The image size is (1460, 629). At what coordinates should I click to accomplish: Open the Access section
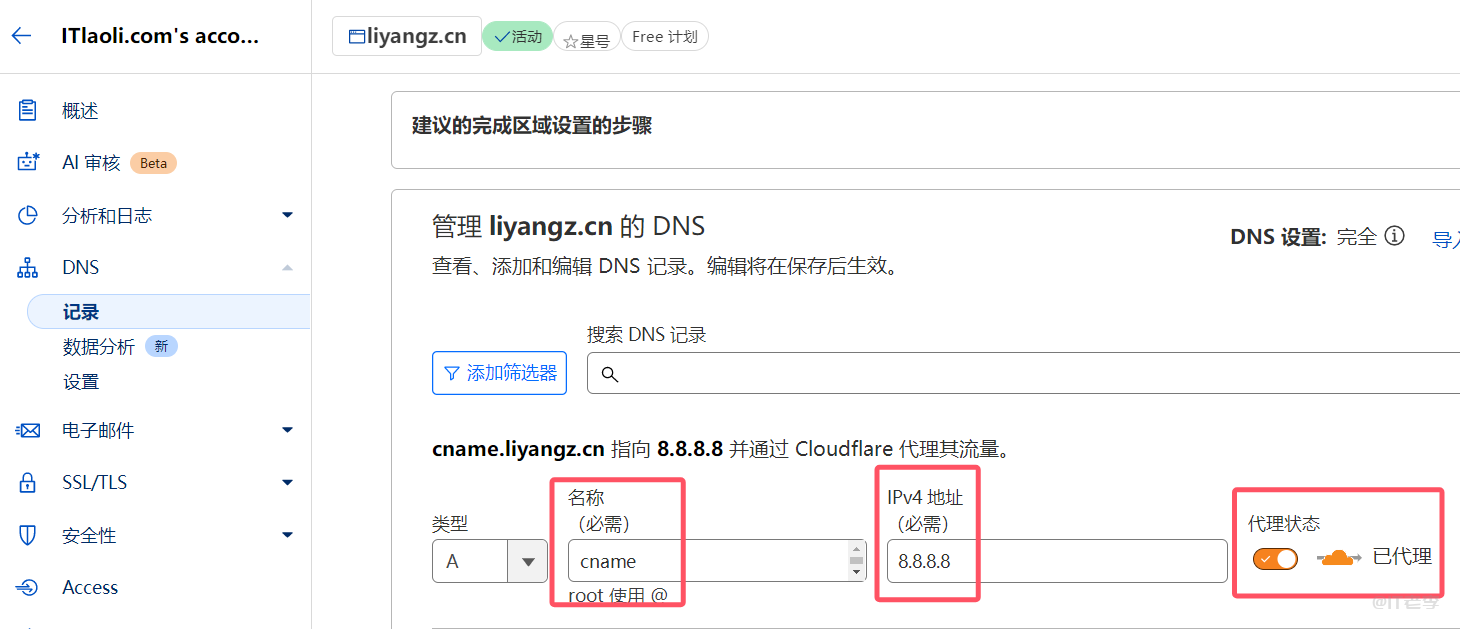[90, 587]
